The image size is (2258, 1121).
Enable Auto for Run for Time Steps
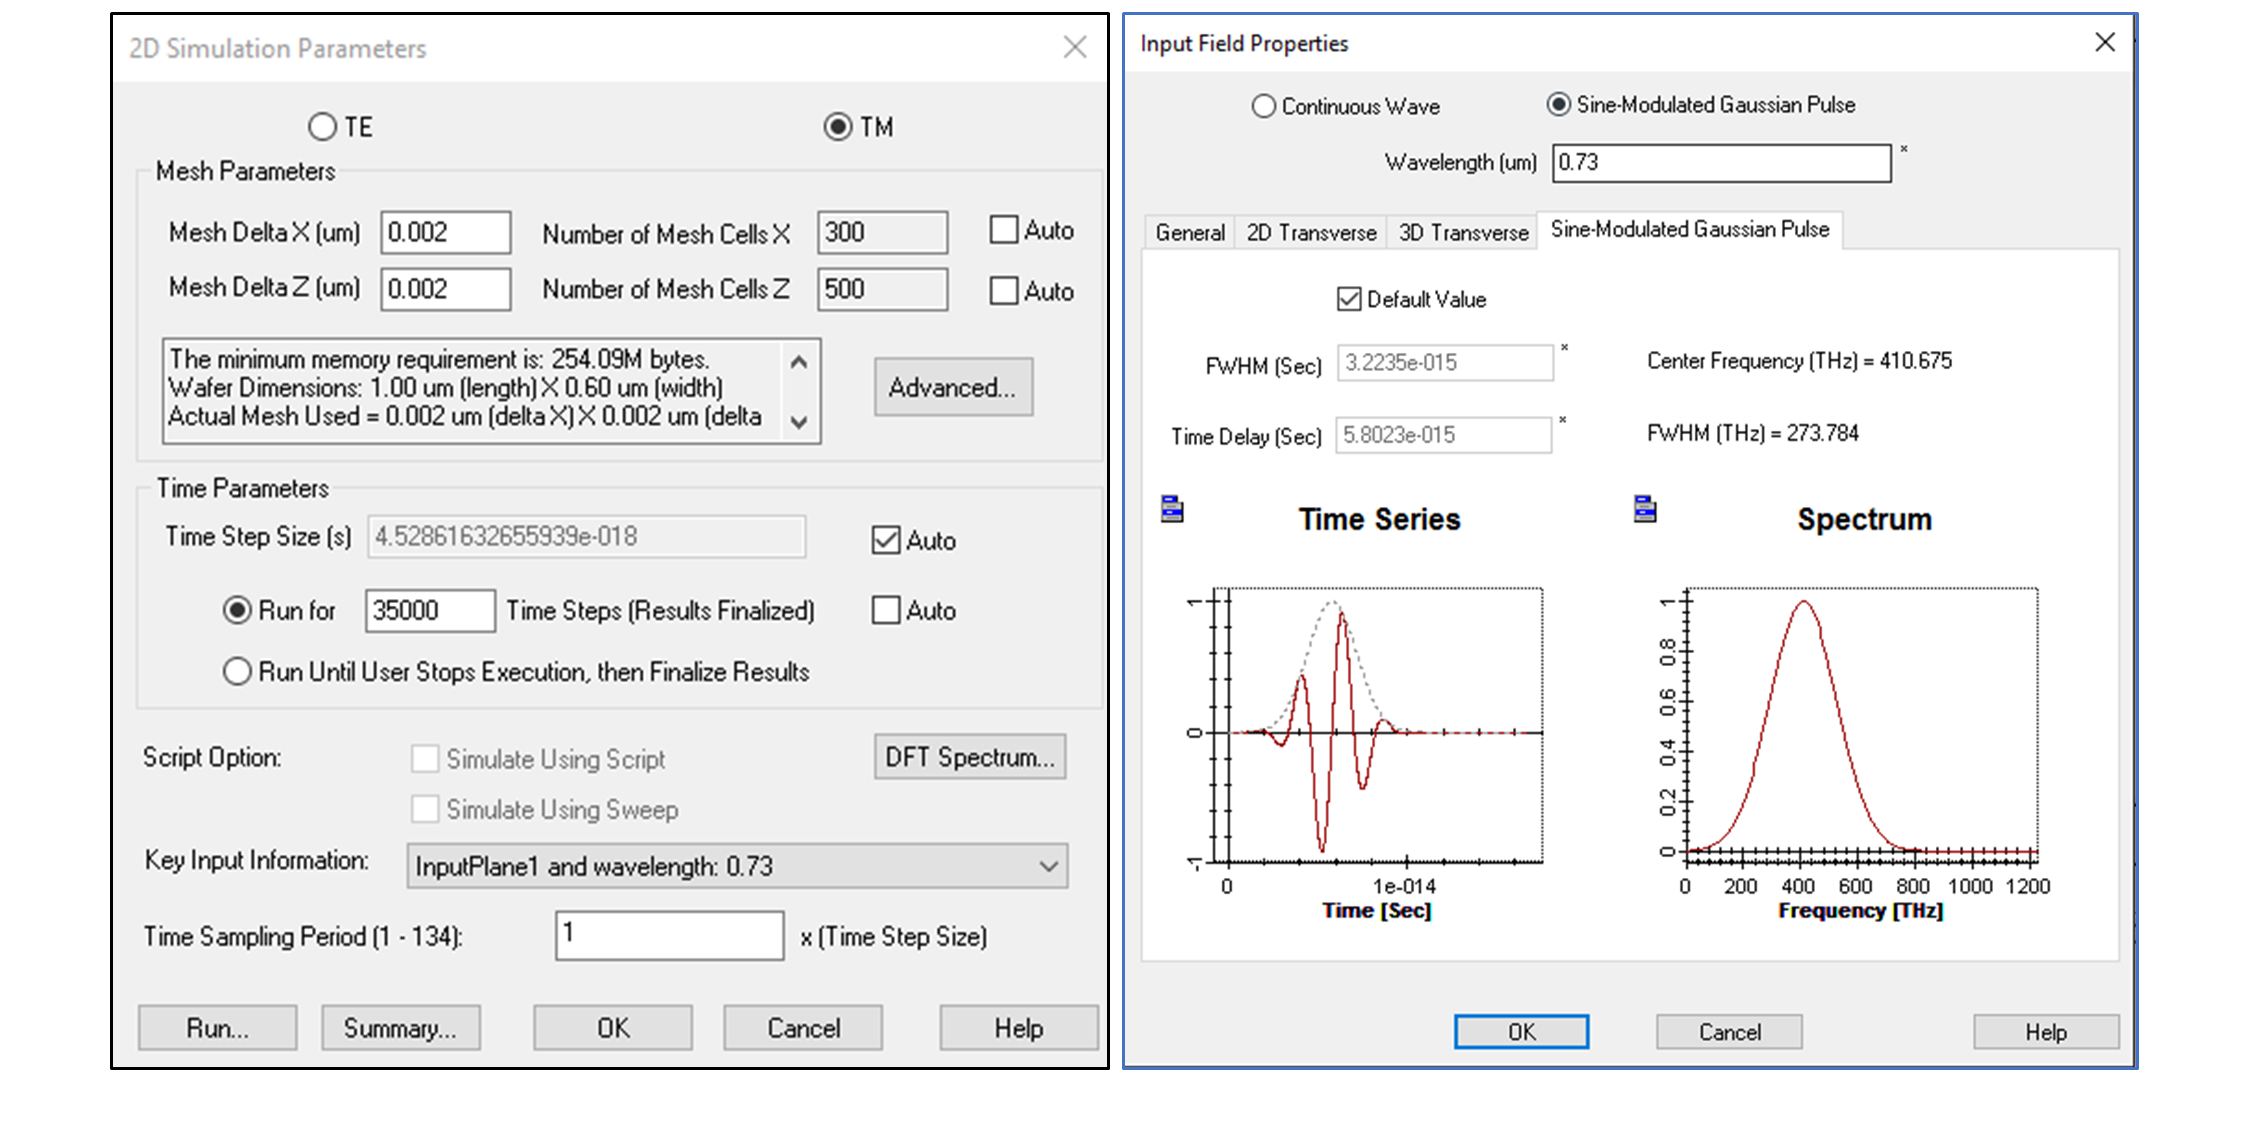[x=886, y=610]
